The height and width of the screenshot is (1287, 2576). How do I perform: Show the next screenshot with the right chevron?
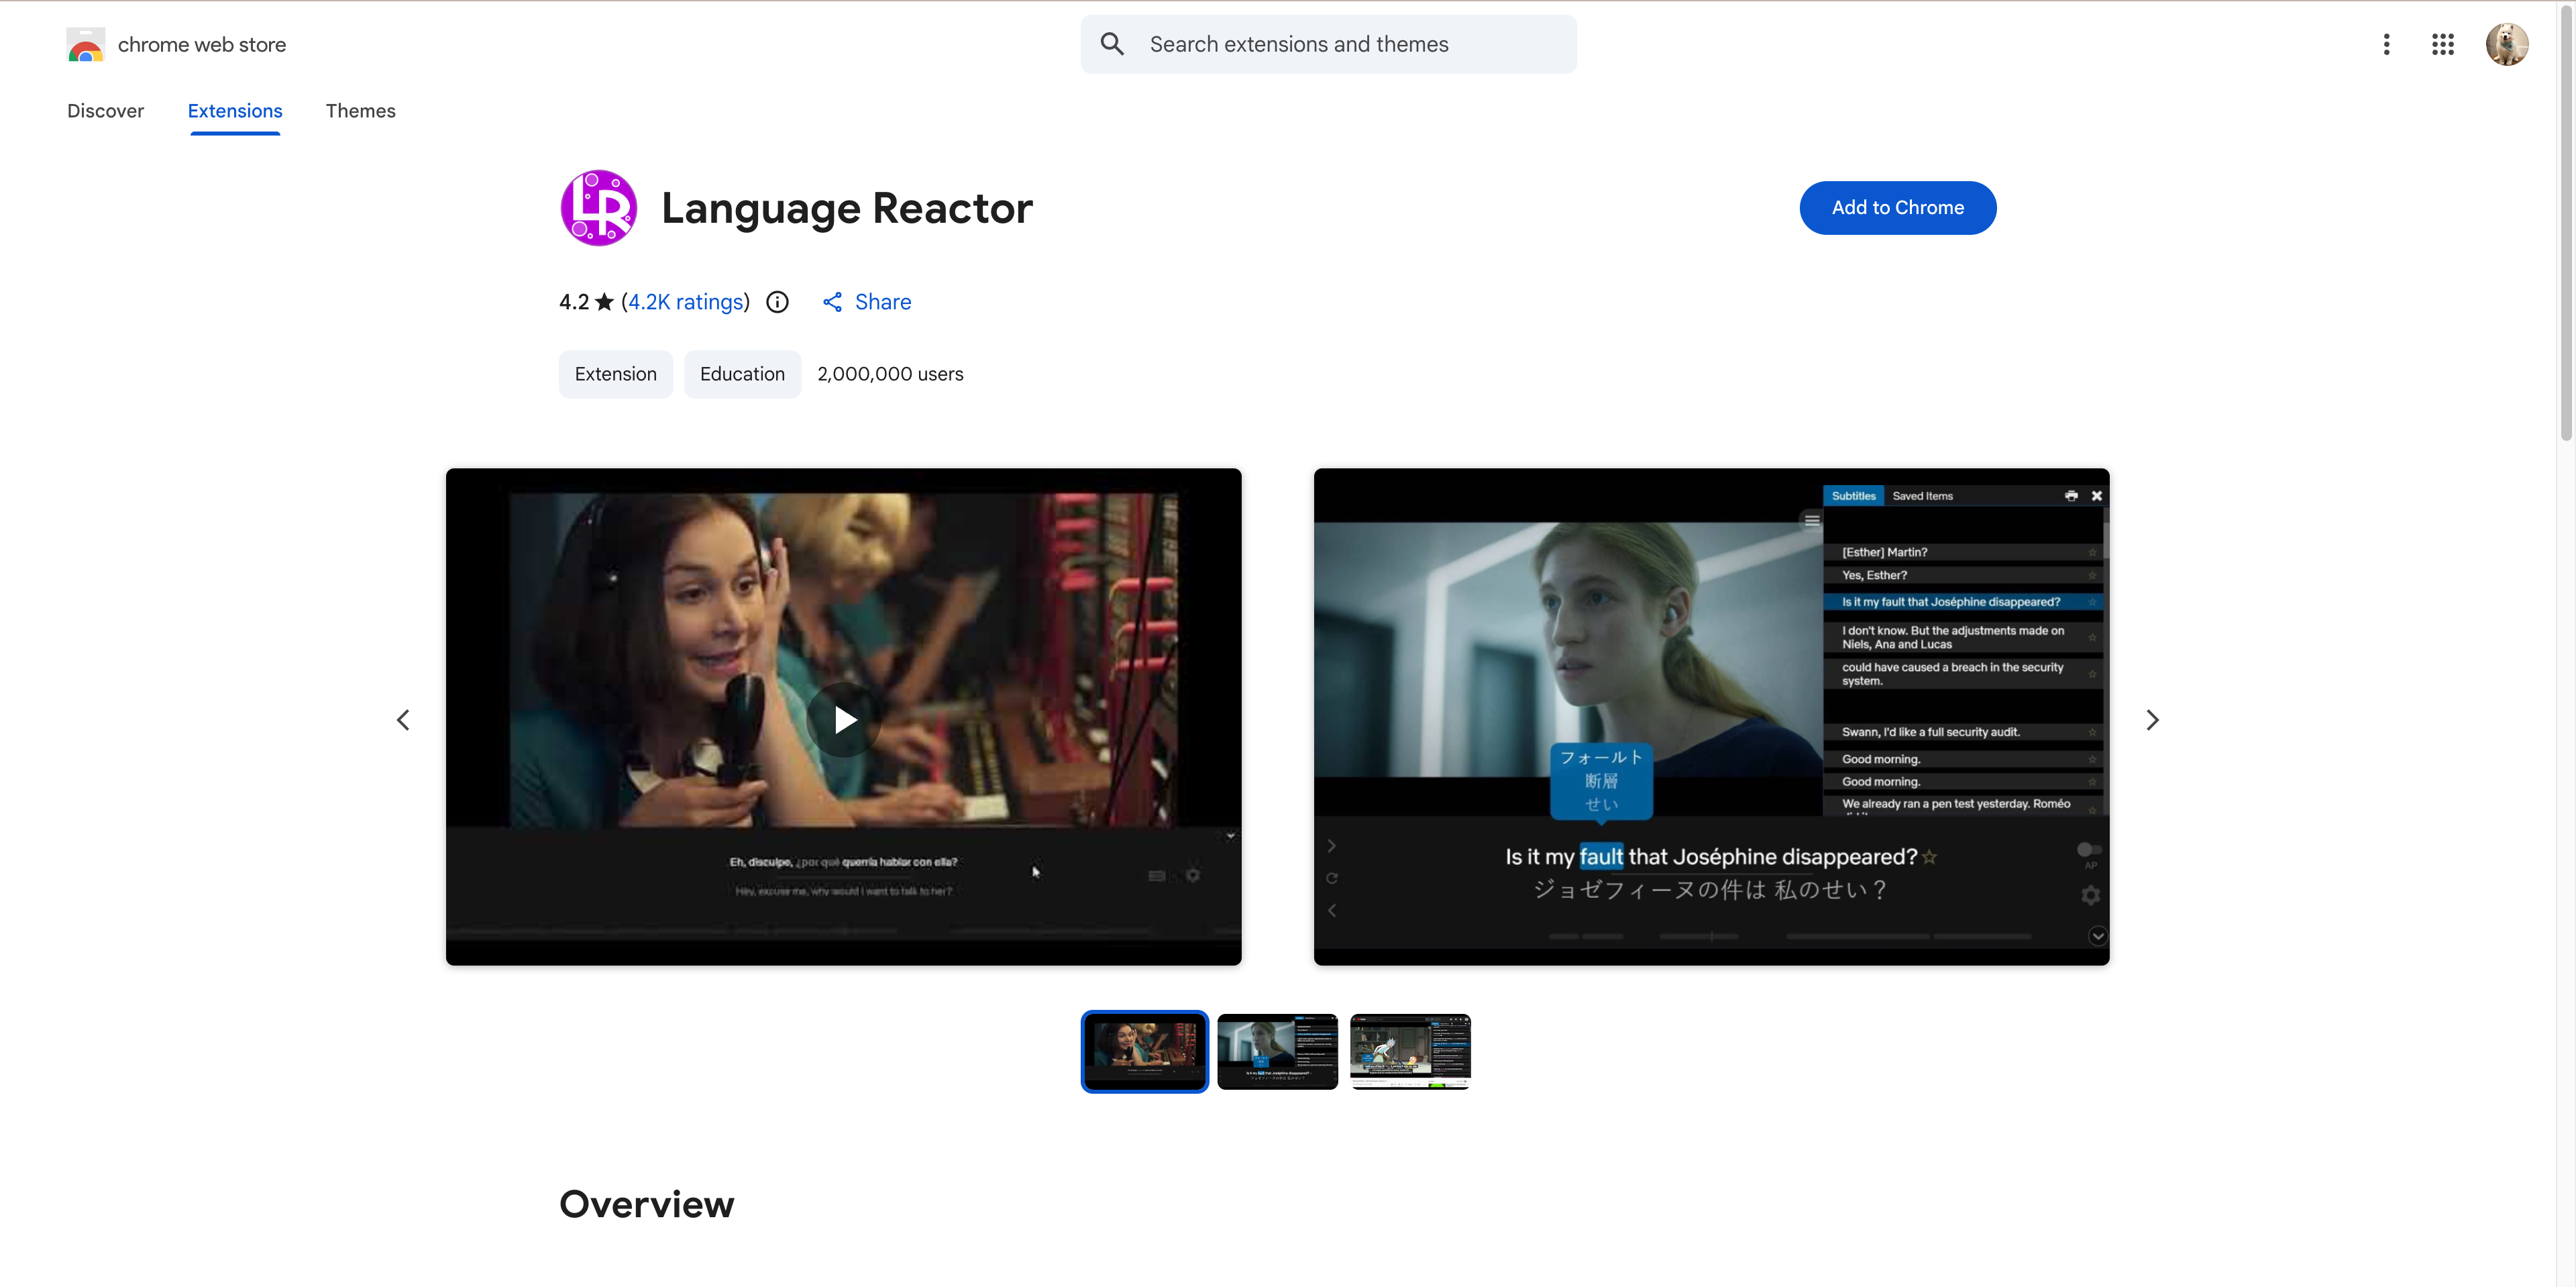point(2152,719)
